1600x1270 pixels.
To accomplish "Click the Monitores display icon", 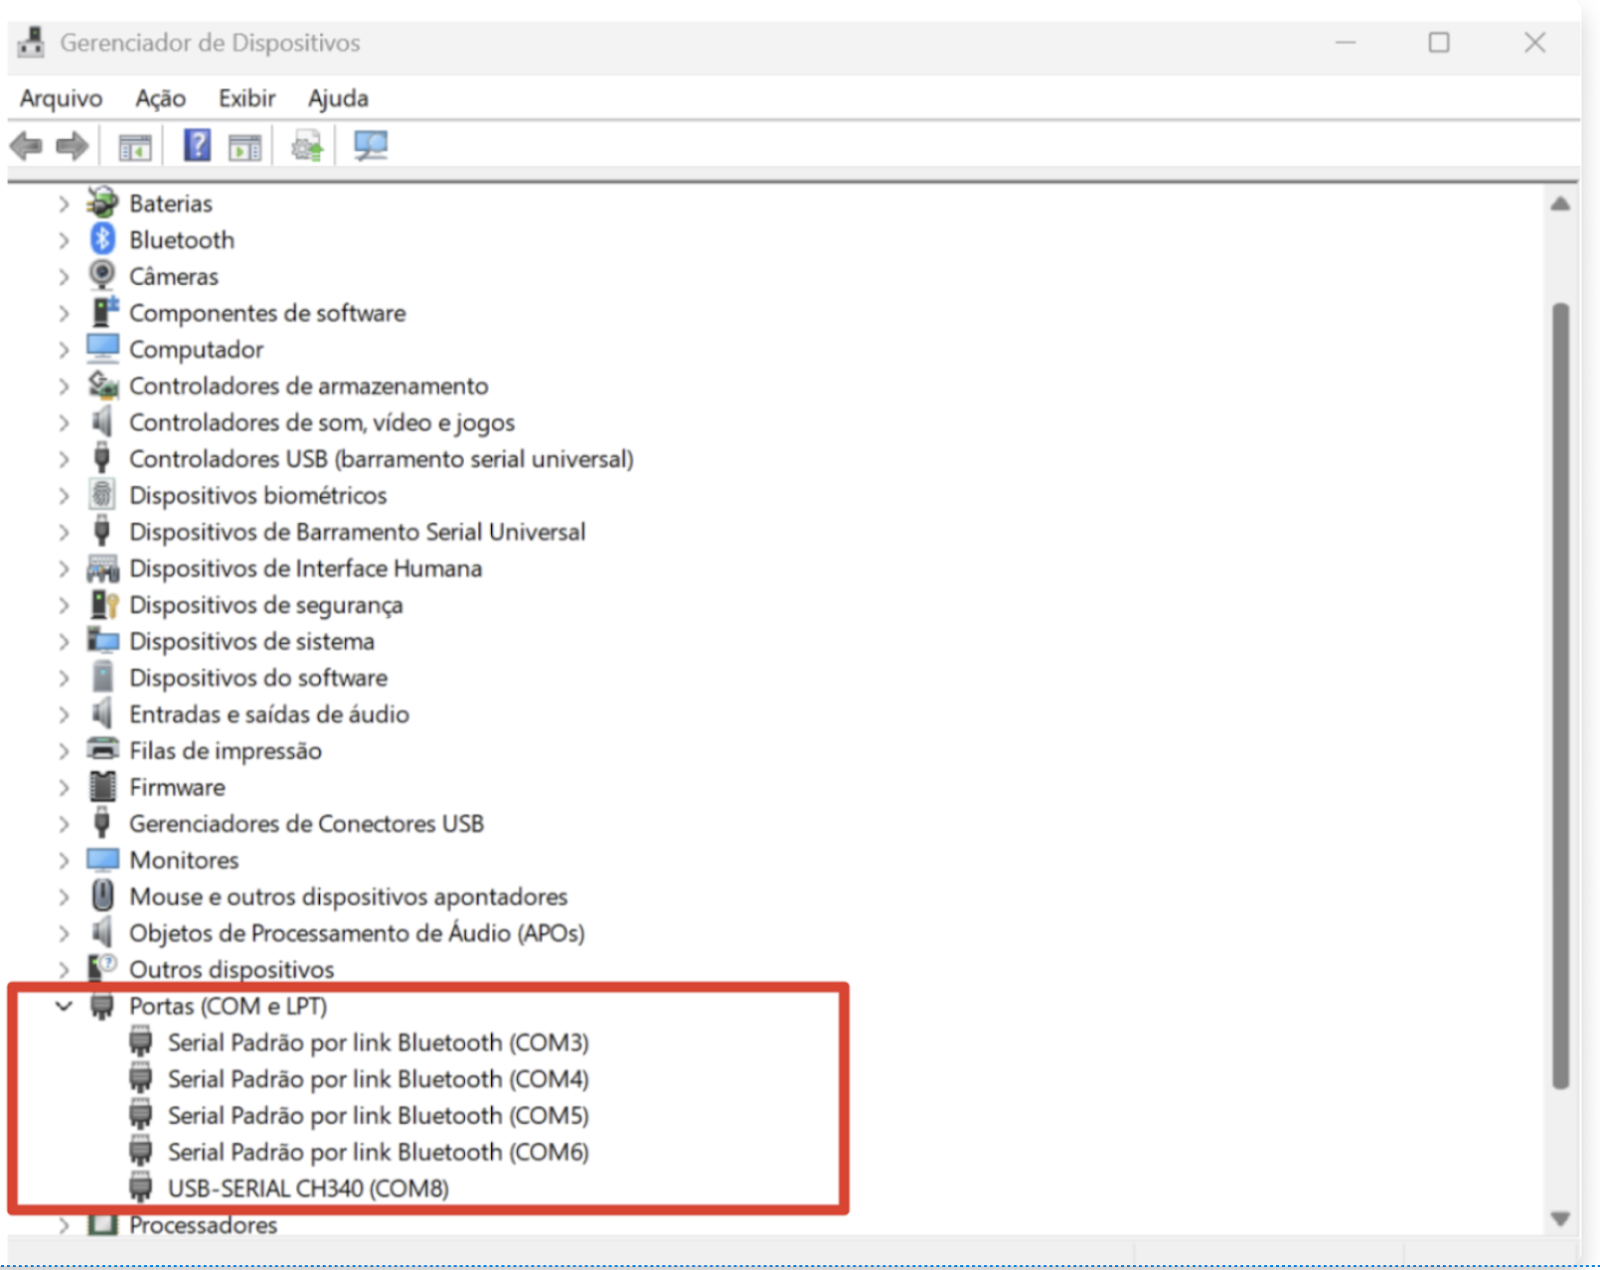I will (x=102, y=859).
